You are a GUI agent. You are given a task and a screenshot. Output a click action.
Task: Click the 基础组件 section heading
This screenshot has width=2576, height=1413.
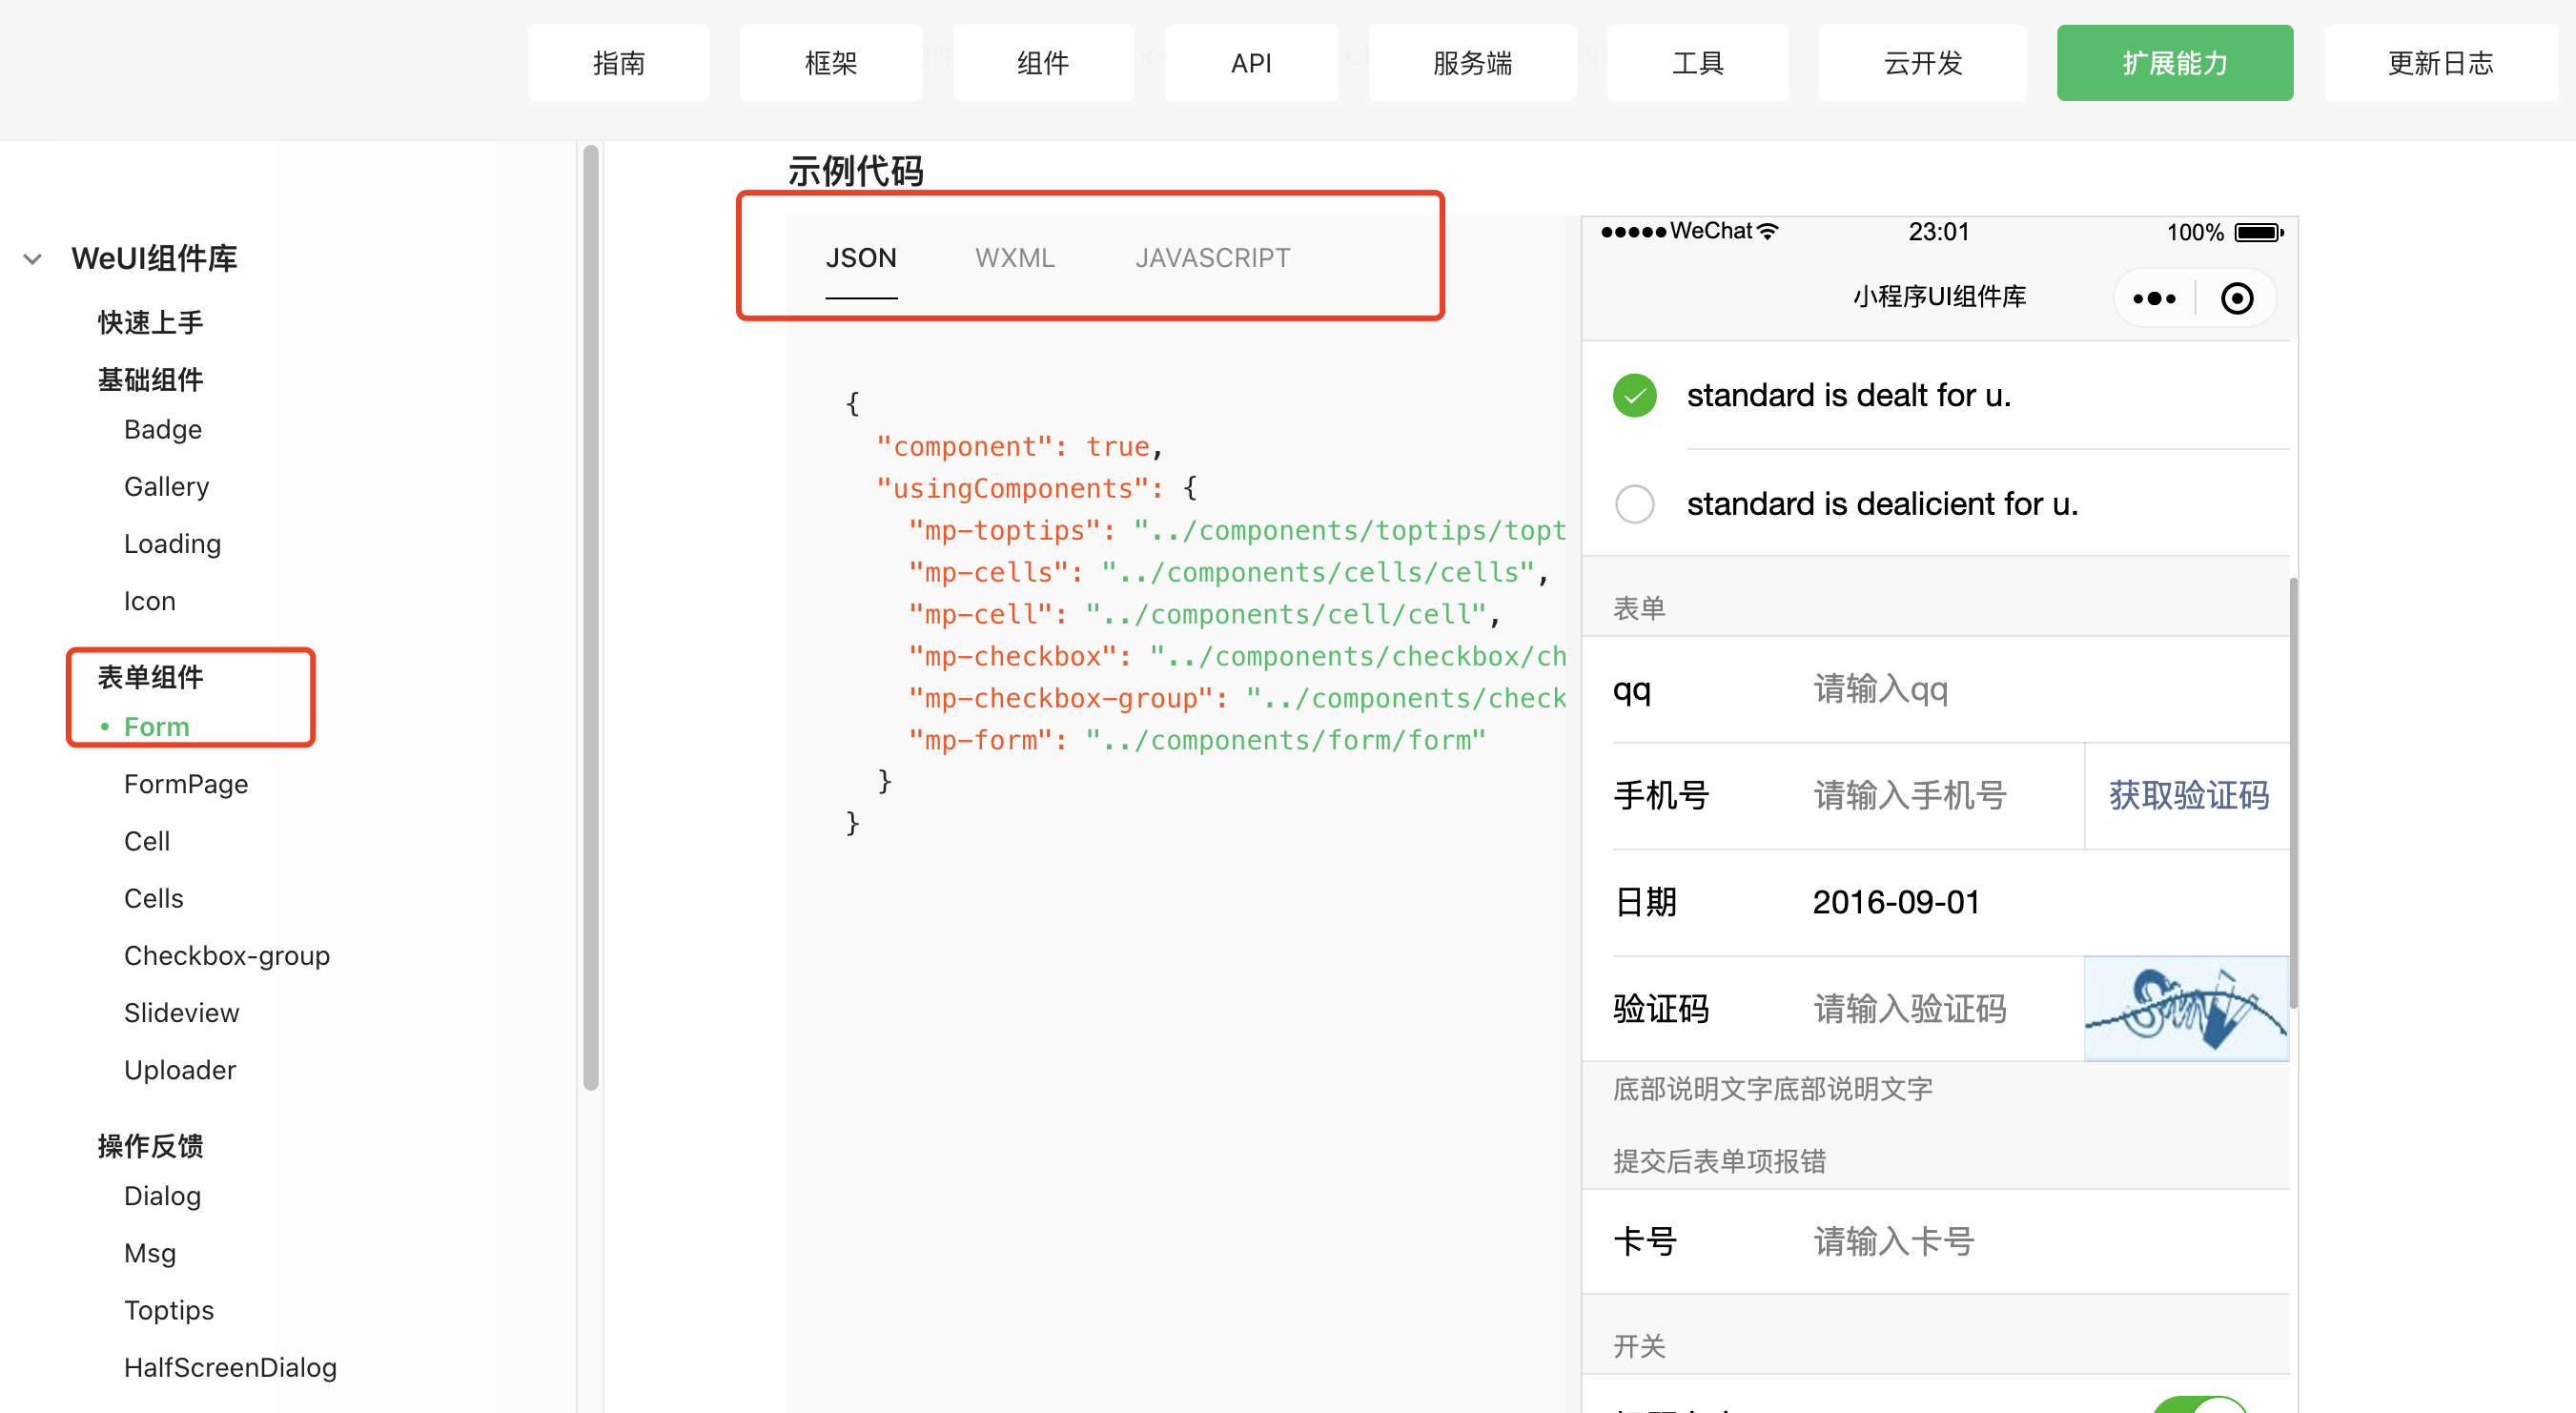coord(150,379)
